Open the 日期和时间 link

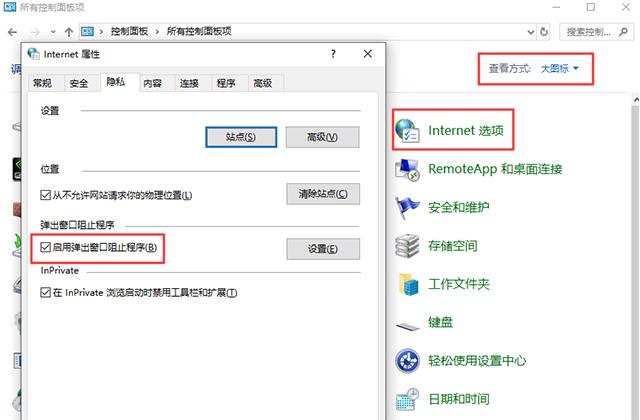pyautogui.click(x=459, y=399)
